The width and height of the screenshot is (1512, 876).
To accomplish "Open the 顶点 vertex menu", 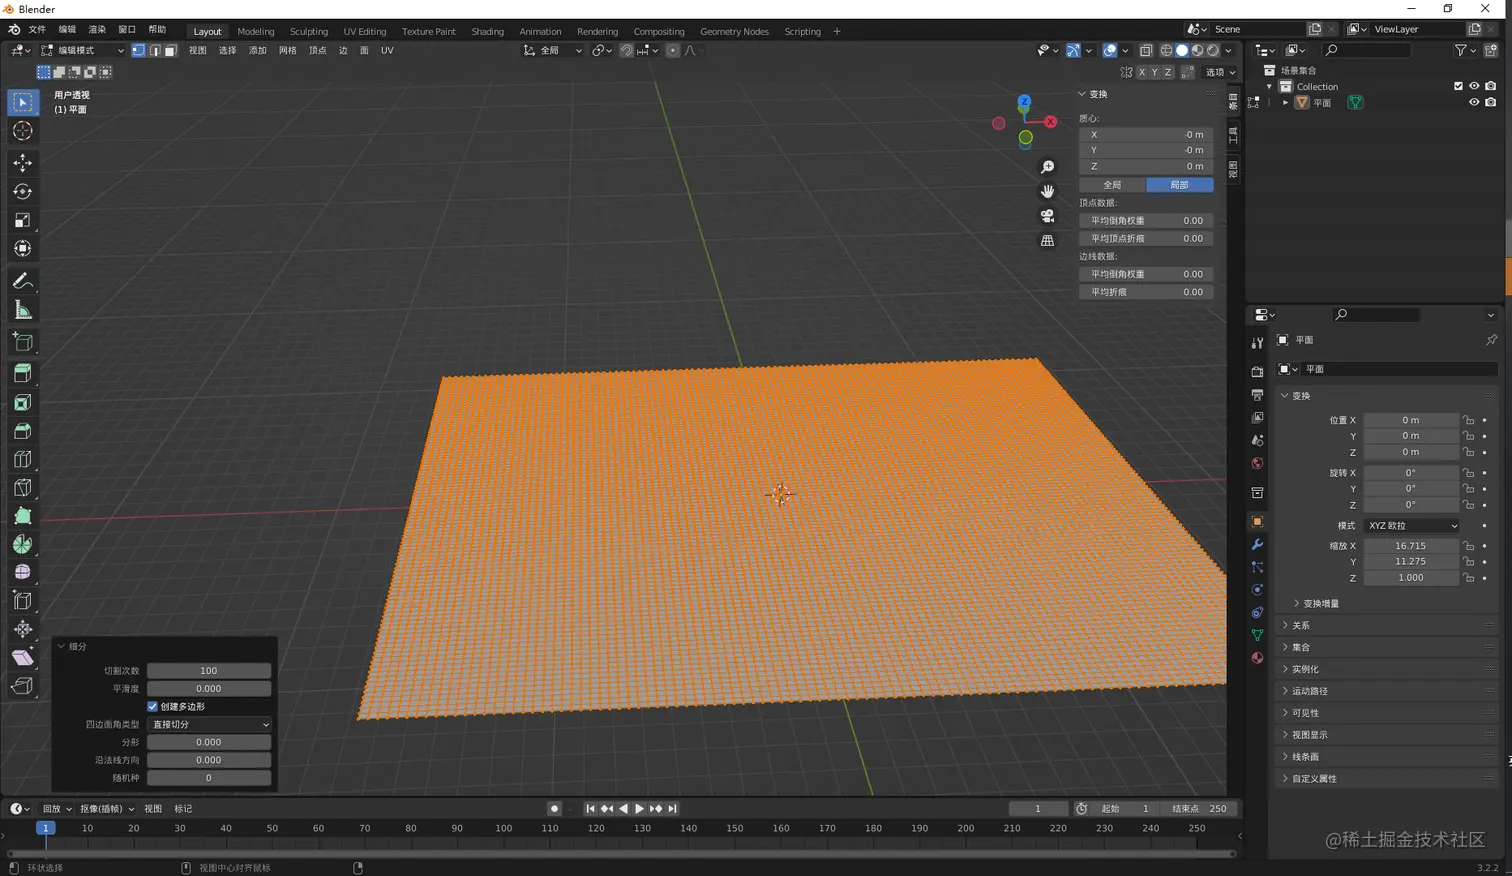I will click(318, 50).
